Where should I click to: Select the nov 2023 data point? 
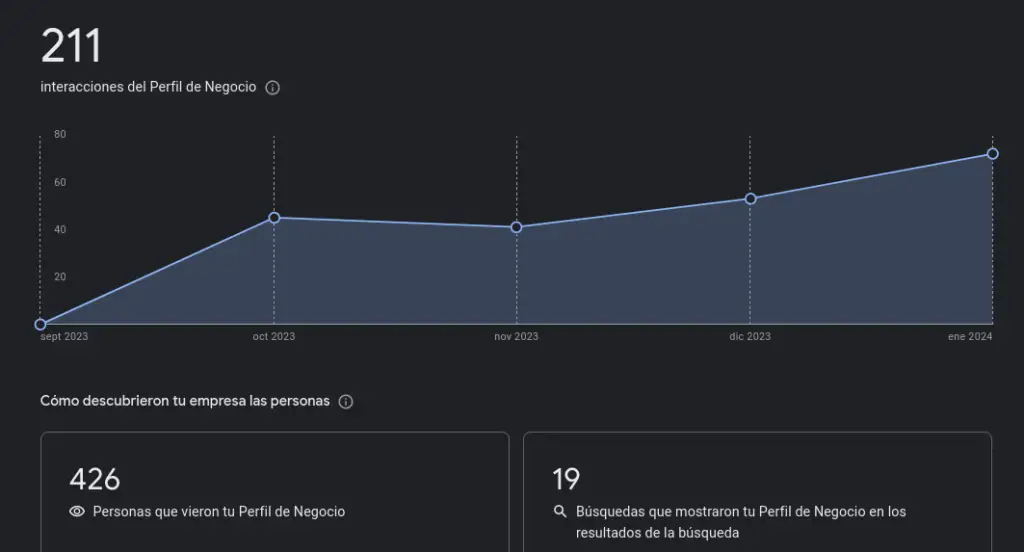tap(517, 227)
